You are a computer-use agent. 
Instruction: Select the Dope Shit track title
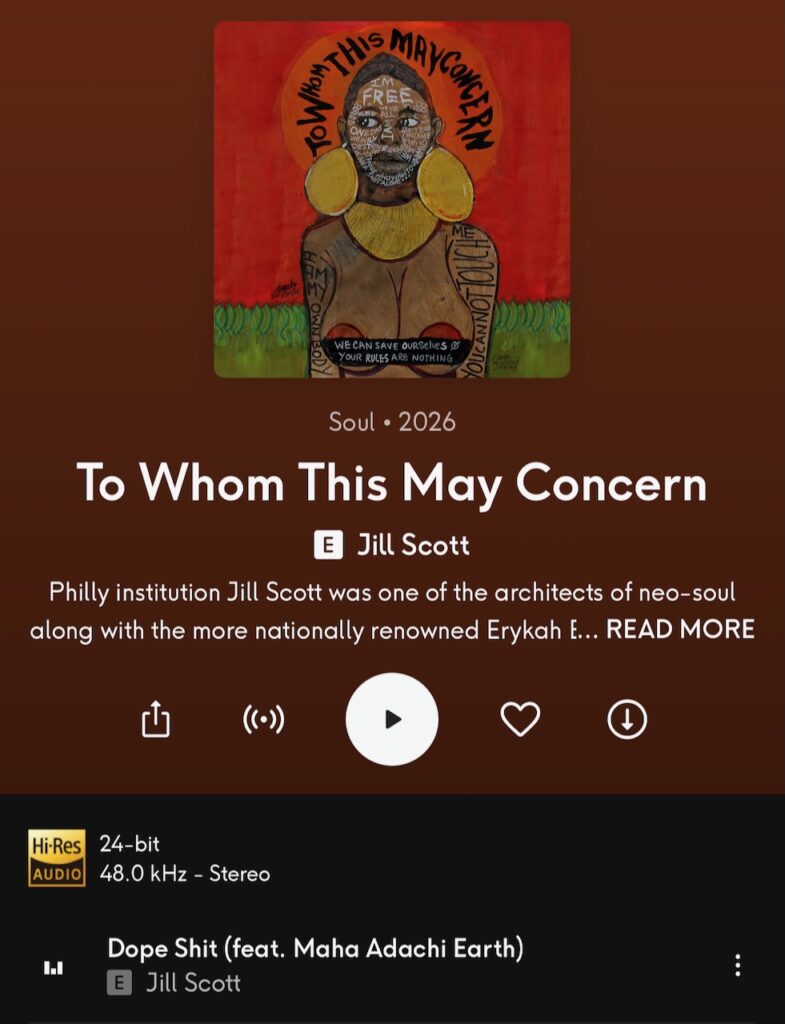pos(315,948)
